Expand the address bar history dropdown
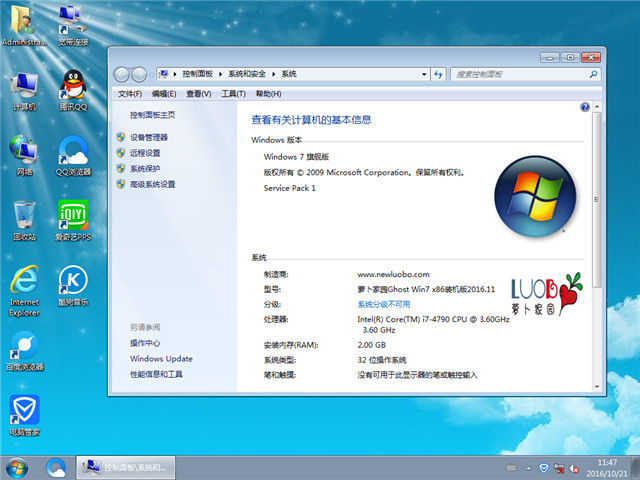 pos(424,74)
